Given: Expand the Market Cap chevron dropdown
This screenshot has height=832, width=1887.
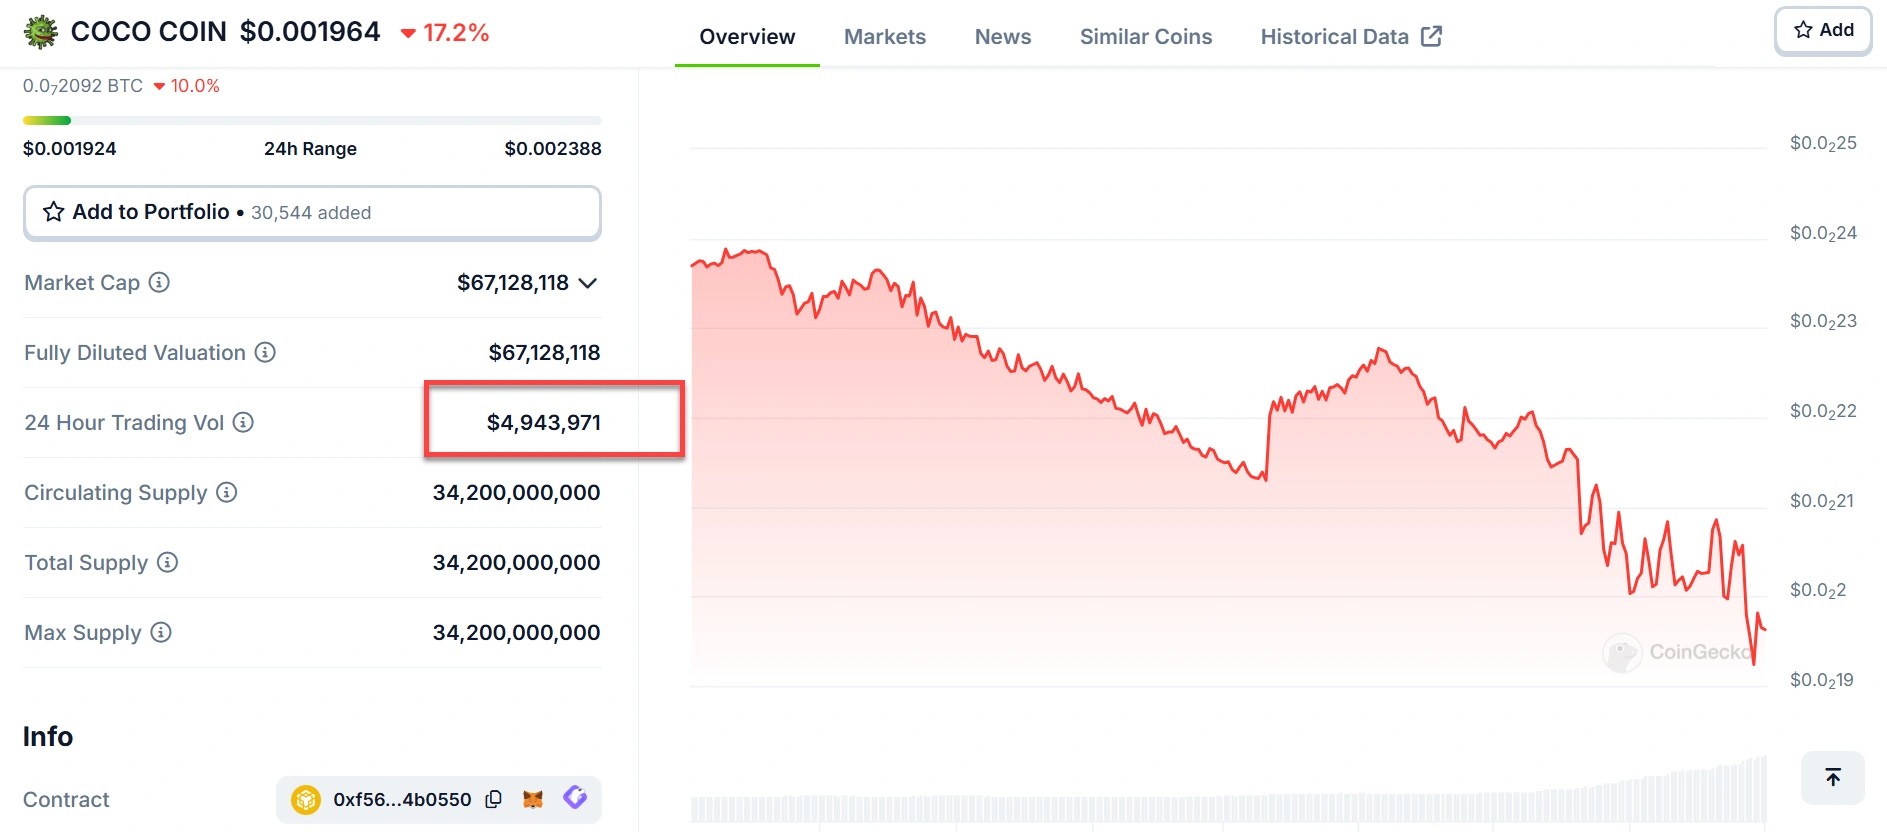Looking at the screenshot, I should (x=588, y=283).
